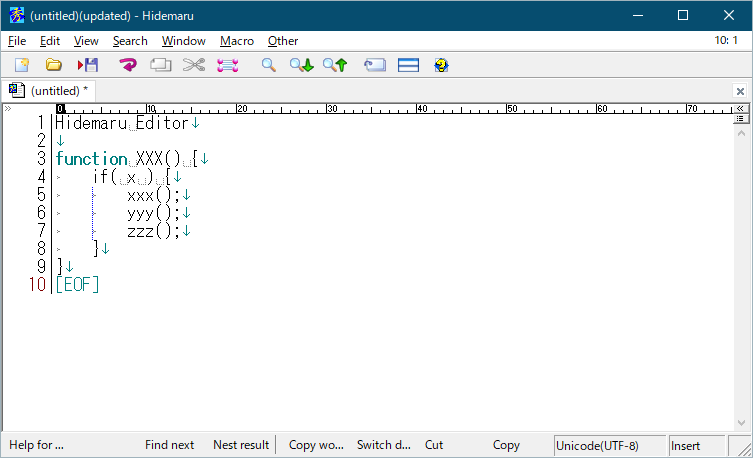Click the scrollbar up arrow

(x=741, y=133)
